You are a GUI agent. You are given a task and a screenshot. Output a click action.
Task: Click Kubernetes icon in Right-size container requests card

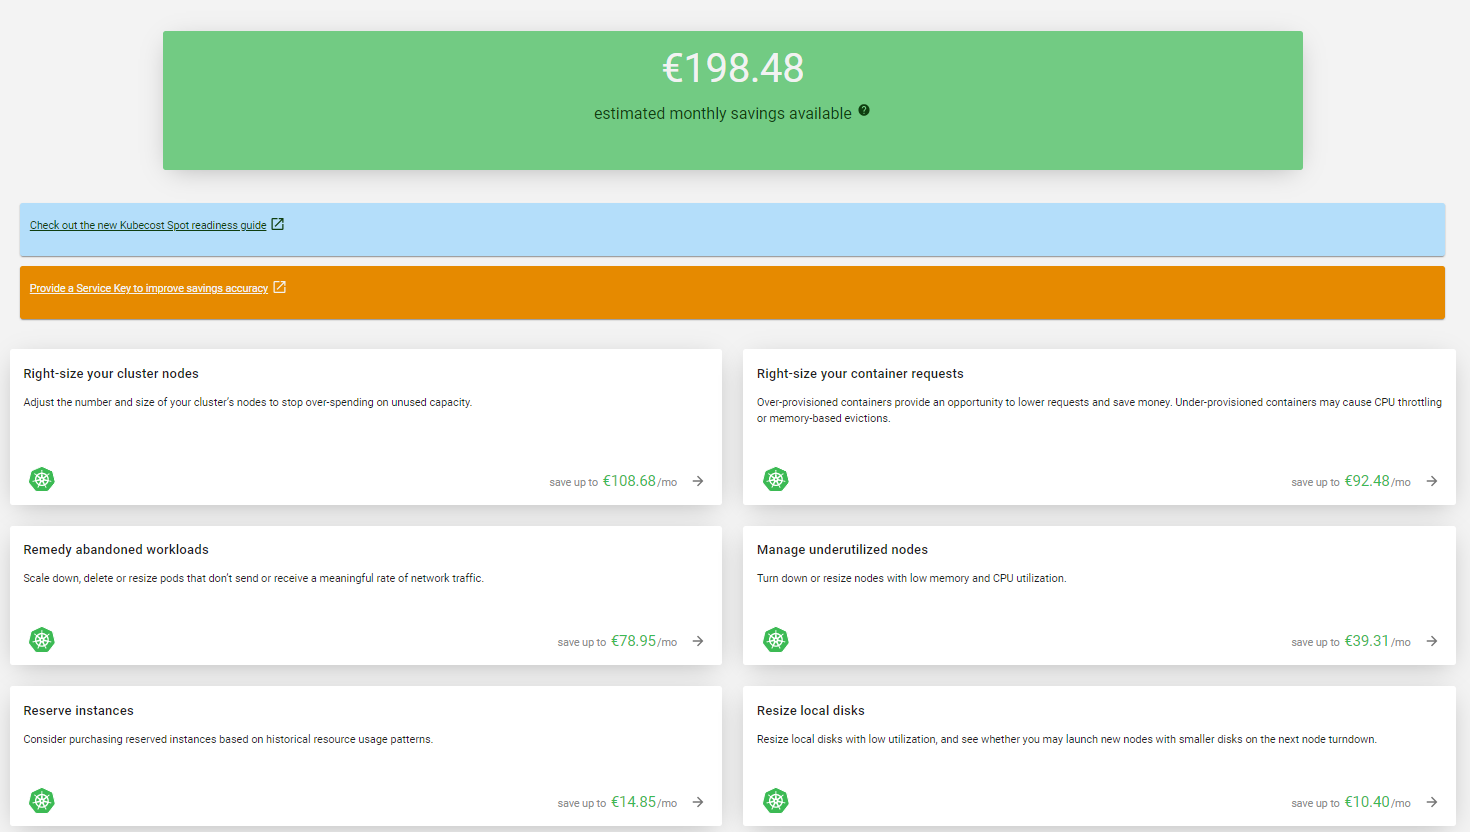[776, 479]
